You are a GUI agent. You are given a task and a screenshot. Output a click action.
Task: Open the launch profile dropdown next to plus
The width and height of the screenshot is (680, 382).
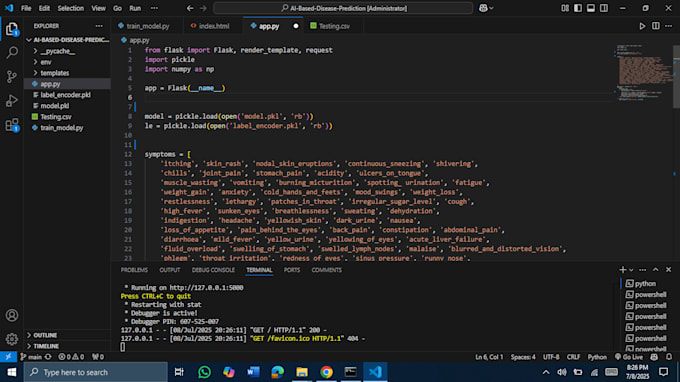click(631, 270)
